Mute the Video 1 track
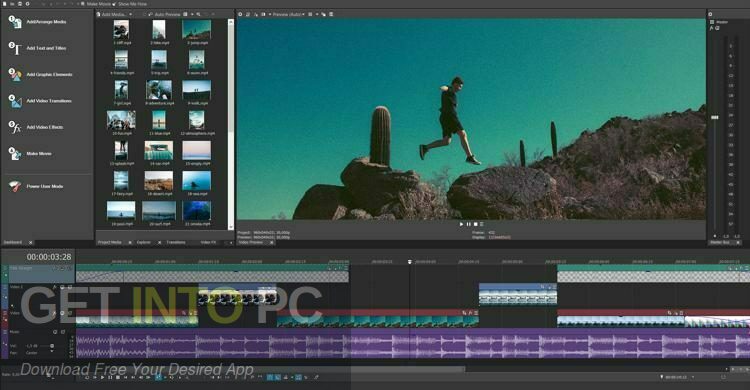This screenshot has height=390, width=750. 62,287
